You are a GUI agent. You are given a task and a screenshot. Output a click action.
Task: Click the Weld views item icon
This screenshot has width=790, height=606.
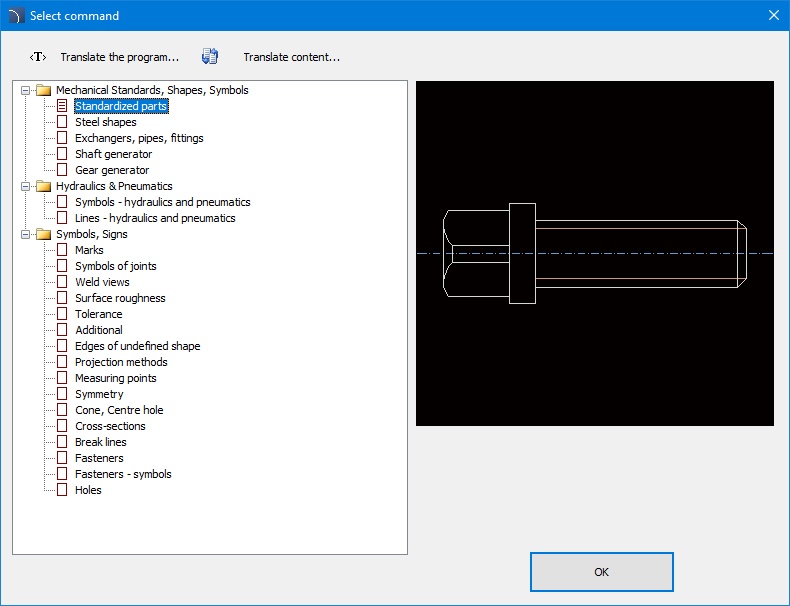[62, 282]
